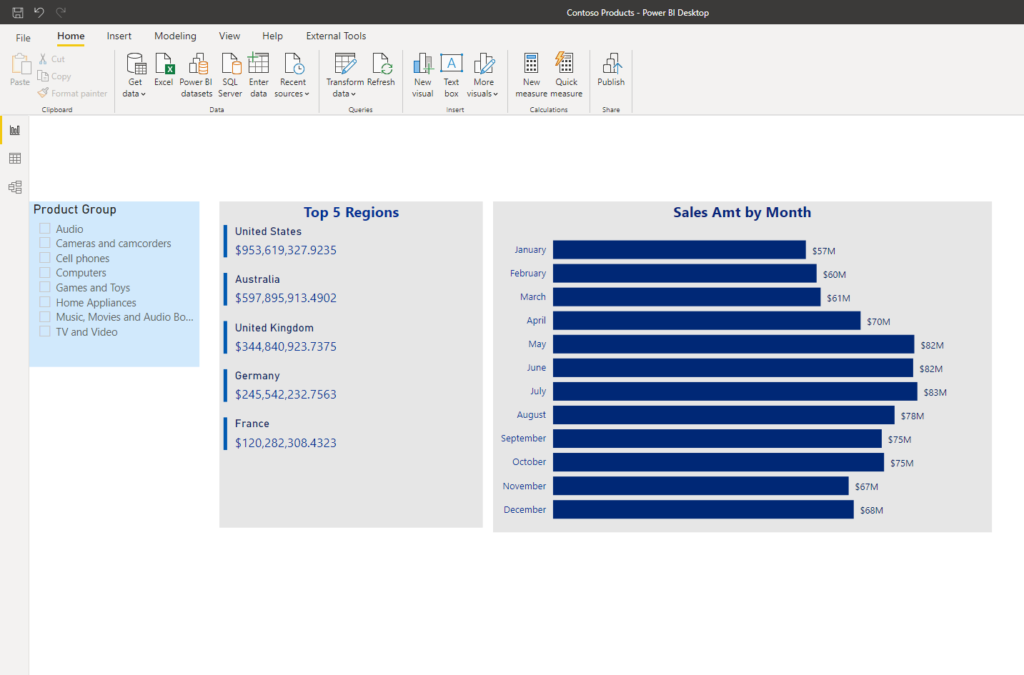Image resolution: width=1024 pixels, height=675 pixels.
Task: Check Home Appliances checkbox
Action: click(45, 302)
